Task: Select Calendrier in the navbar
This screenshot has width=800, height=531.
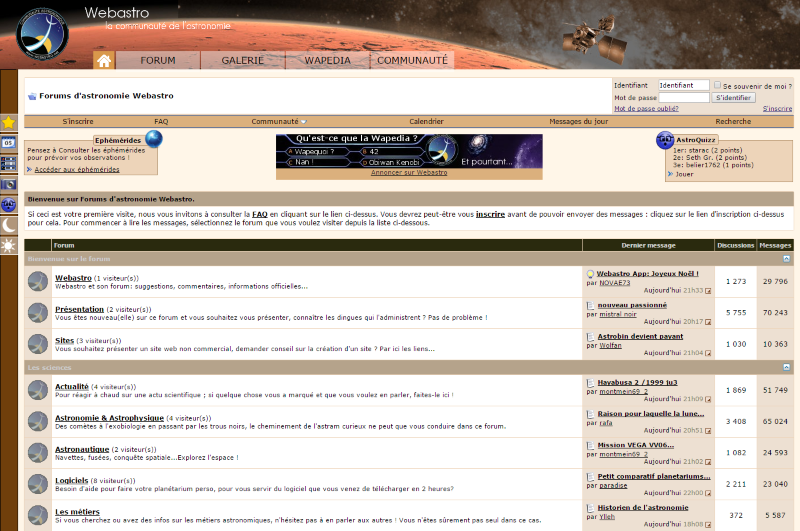Action: 427,121
